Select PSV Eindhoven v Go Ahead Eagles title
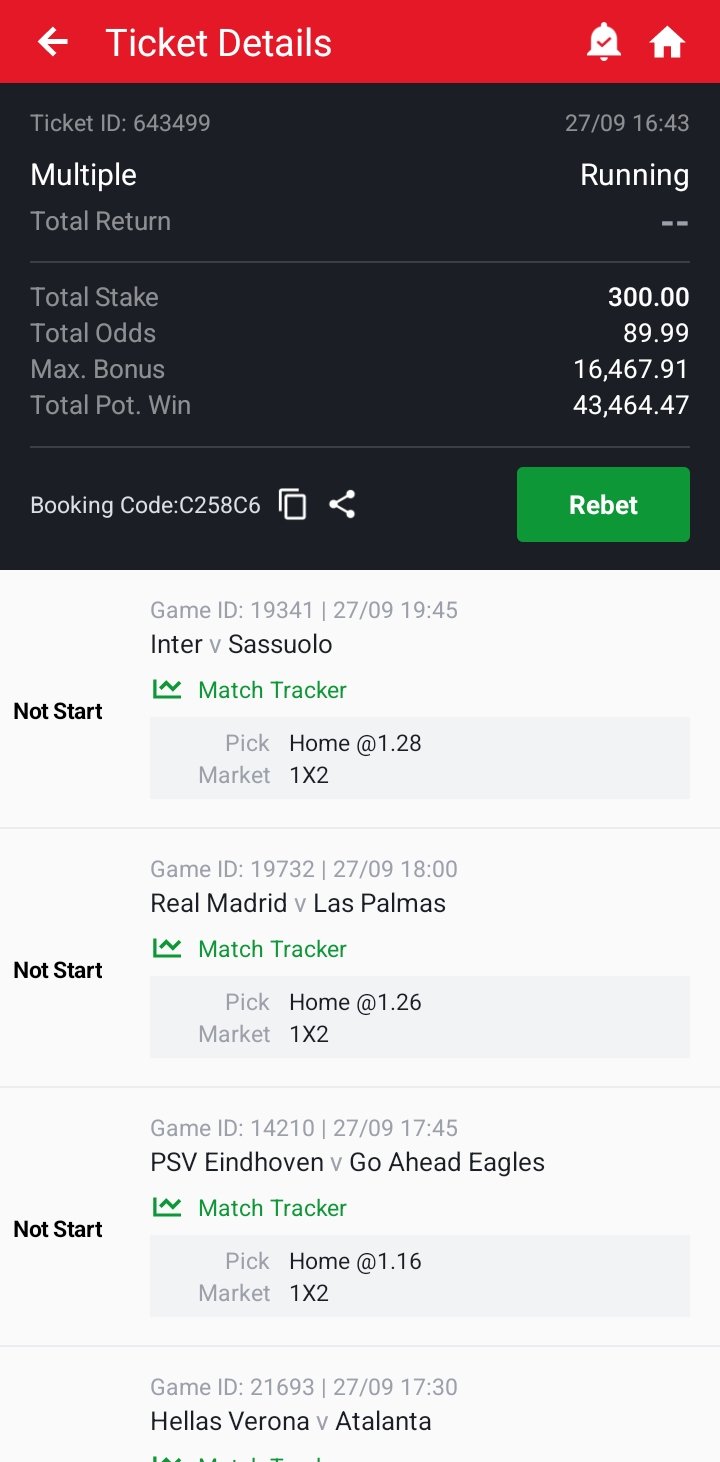Viewport: 720px width, 1462px height. pyautogui.click(x=347, y=1162)
